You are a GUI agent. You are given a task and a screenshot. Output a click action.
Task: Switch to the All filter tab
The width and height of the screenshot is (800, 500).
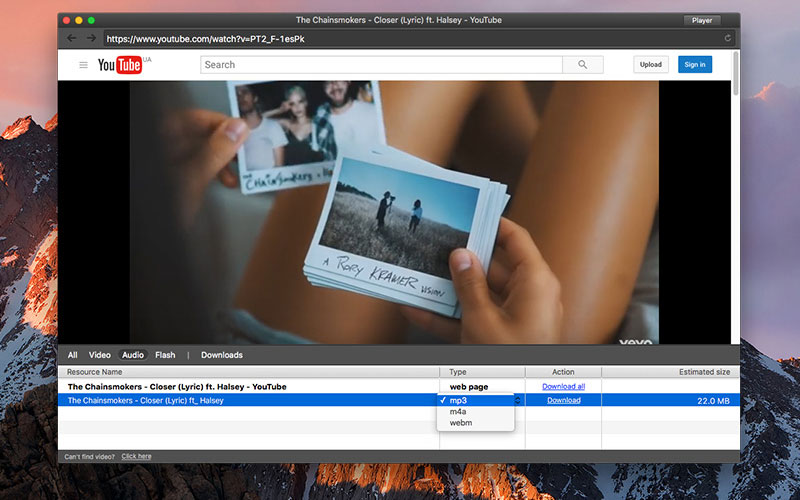(x=72, y=355)
